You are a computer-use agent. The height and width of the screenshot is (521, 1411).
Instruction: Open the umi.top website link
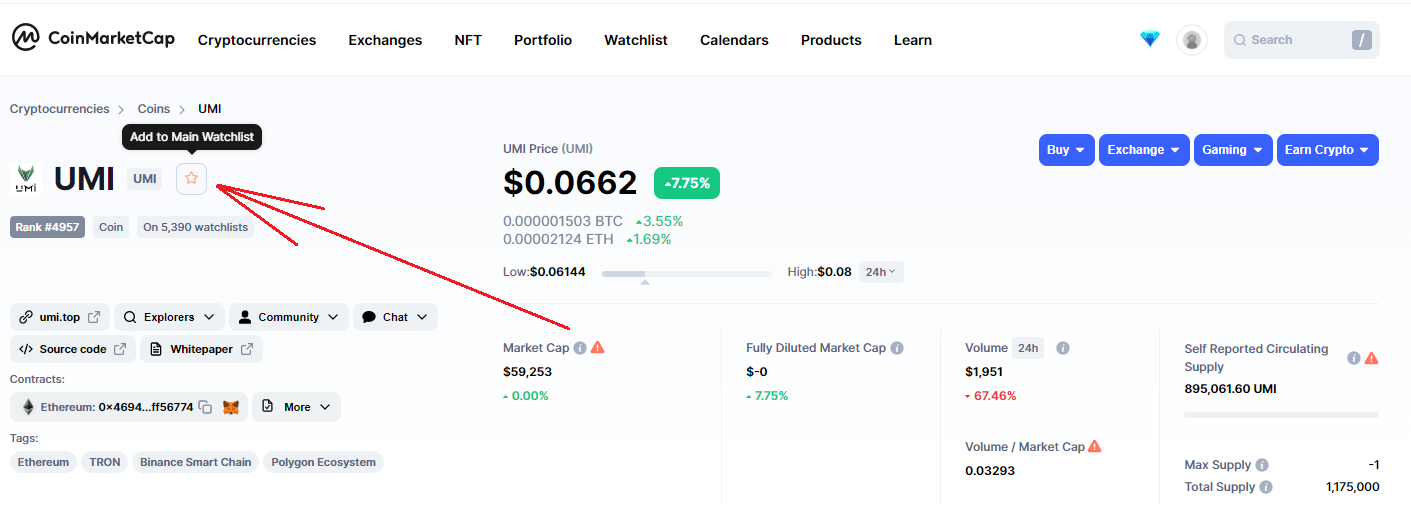pos(60,317)
